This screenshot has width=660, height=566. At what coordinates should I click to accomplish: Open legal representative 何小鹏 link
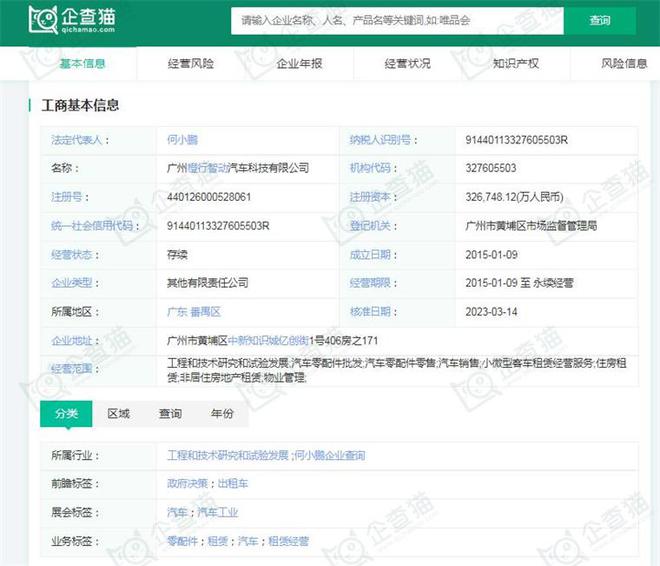pos(182,140)
